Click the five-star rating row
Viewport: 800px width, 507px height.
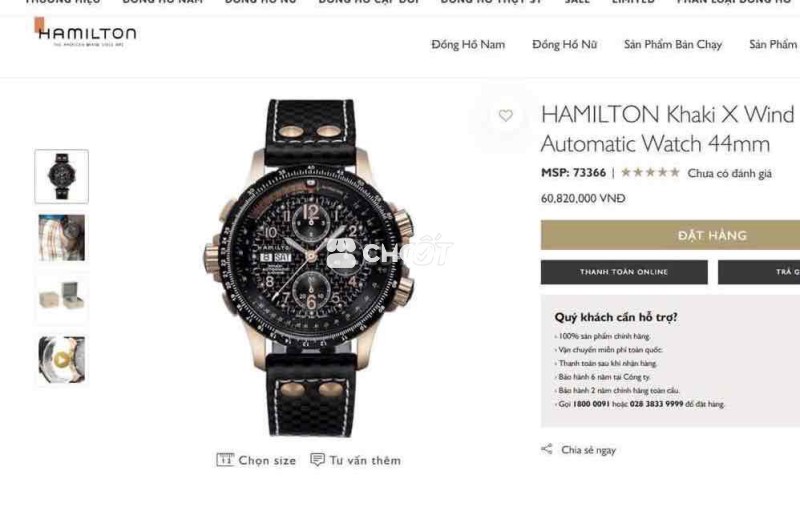pyautogui.click(x=650, y=173)
